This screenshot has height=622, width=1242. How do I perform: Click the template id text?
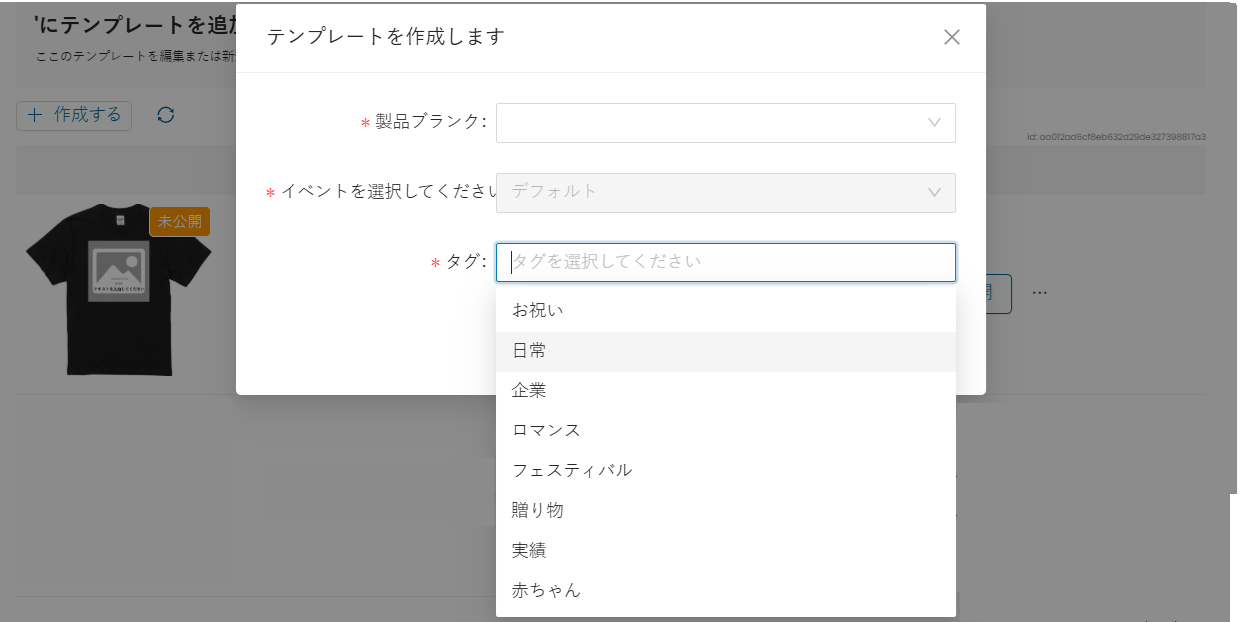tap(1116, 137)
